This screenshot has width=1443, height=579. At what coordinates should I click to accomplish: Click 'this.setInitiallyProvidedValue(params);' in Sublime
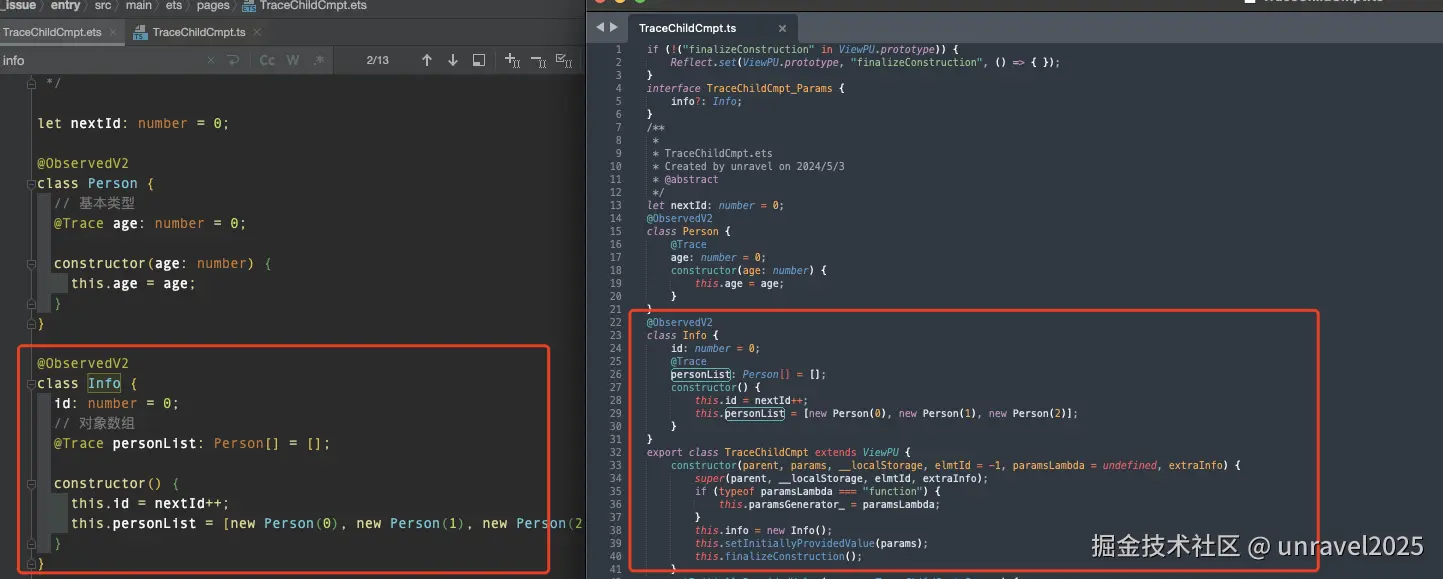812,544
